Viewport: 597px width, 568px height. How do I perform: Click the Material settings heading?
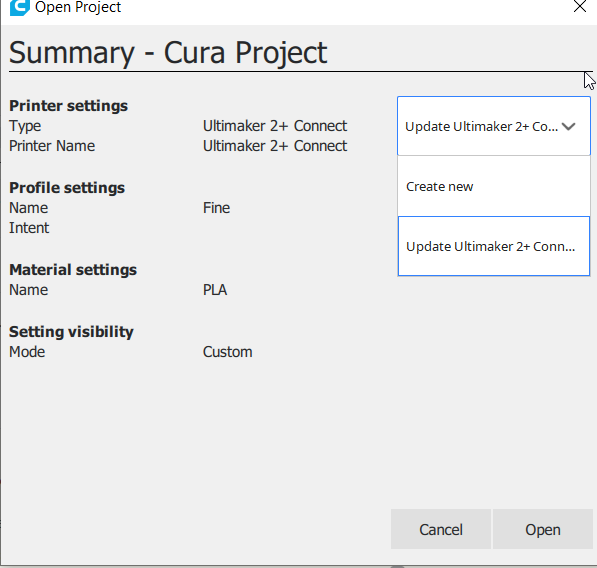pyautogui.click(x=73, y=270)
